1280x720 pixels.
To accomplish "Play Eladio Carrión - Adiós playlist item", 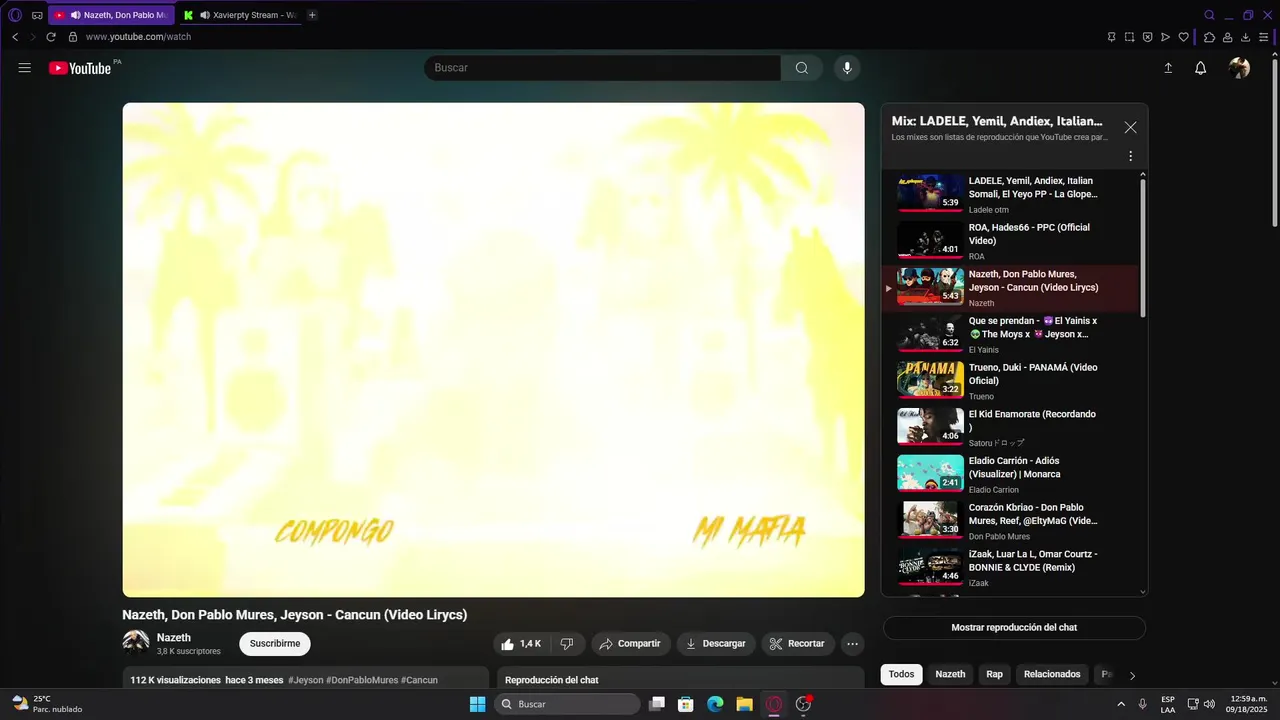I will [1010, 475].
